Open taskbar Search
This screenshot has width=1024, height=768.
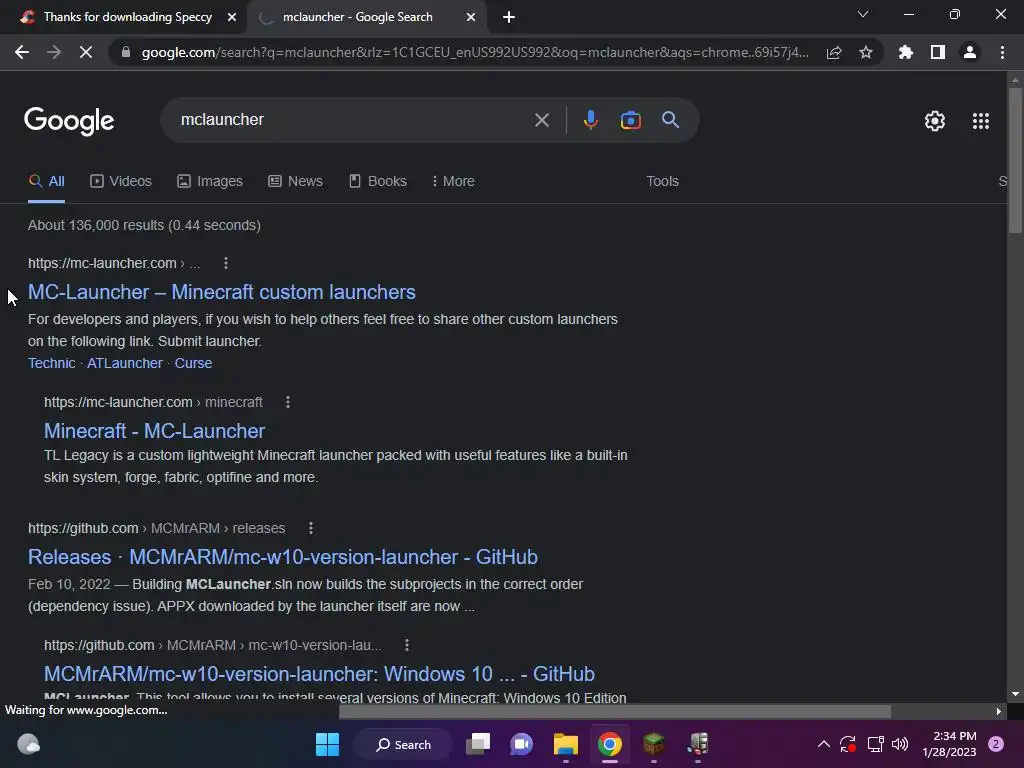pyautogui.click(x=402, y=744)
